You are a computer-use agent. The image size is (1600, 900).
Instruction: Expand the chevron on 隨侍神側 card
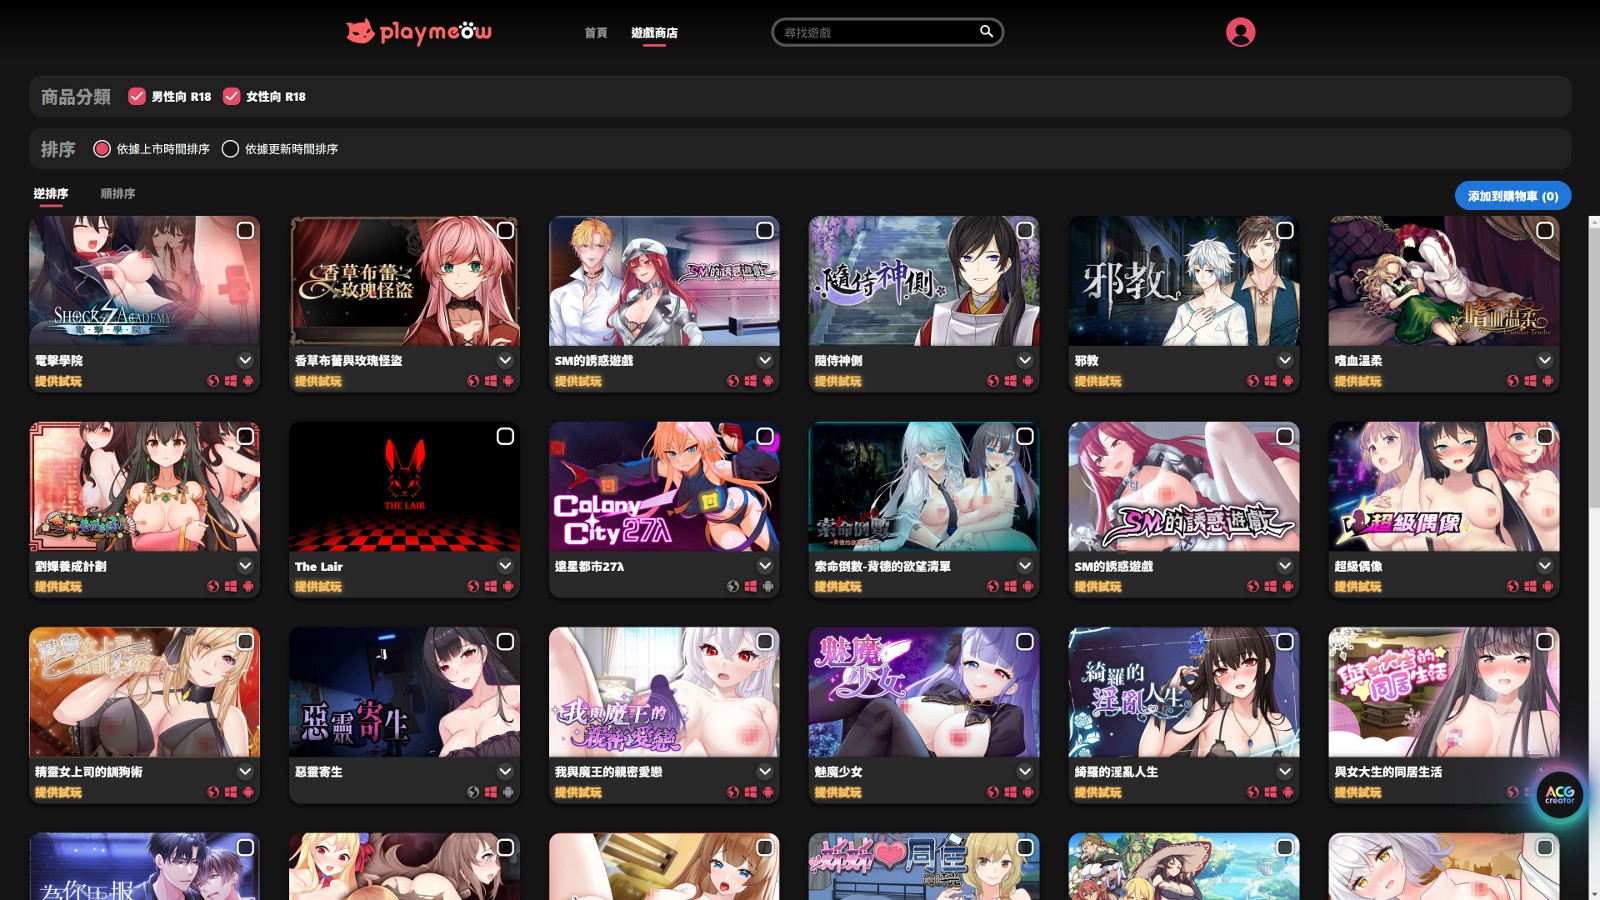(1025, 360)
